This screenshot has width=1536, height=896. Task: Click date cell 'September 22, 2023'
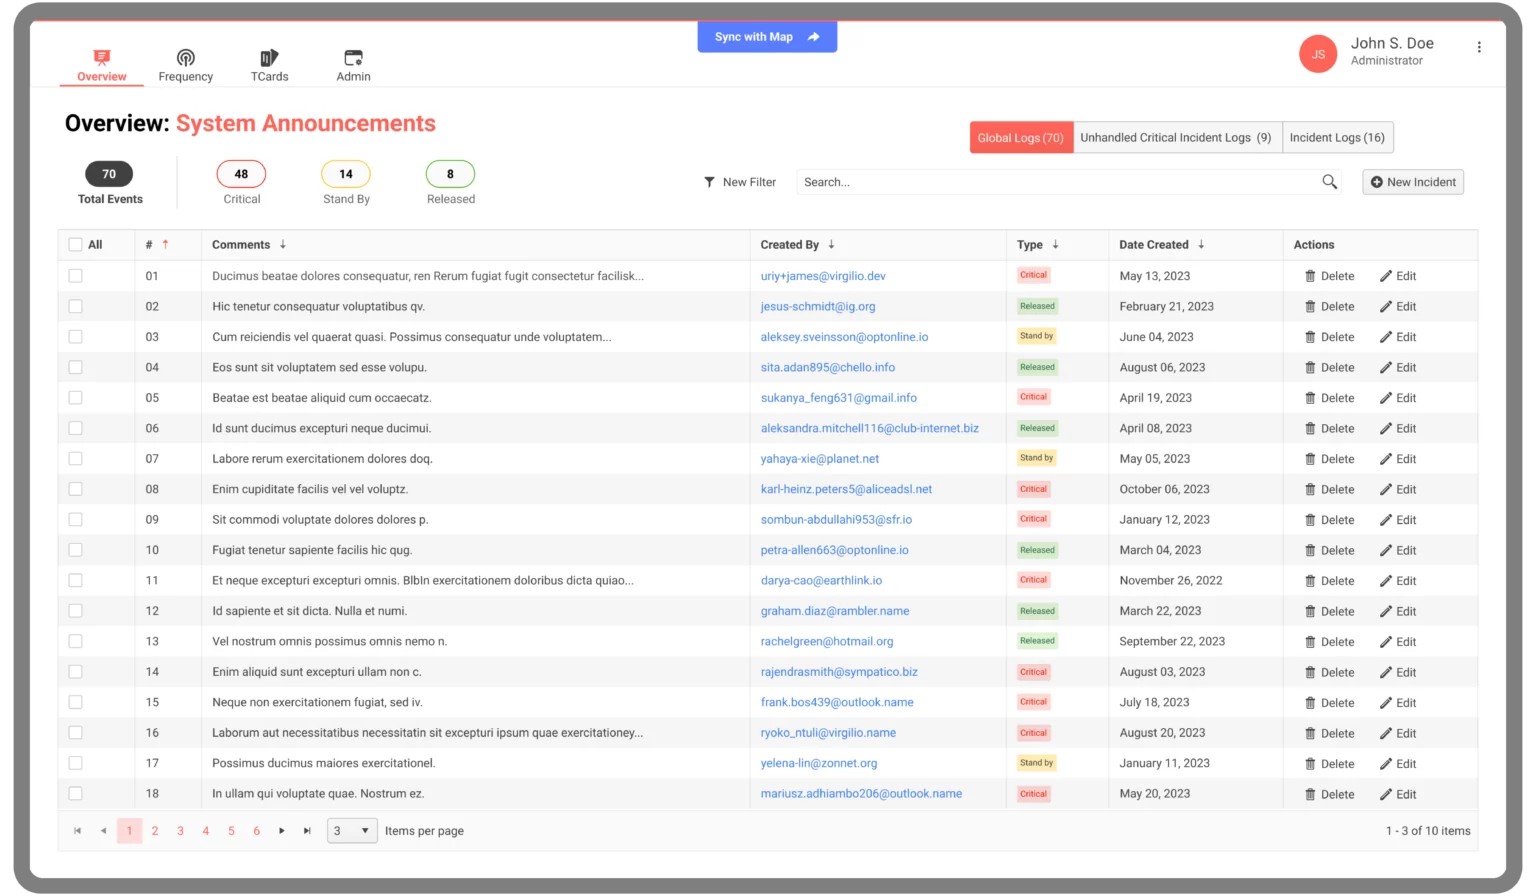click(x=1172, y=641)
